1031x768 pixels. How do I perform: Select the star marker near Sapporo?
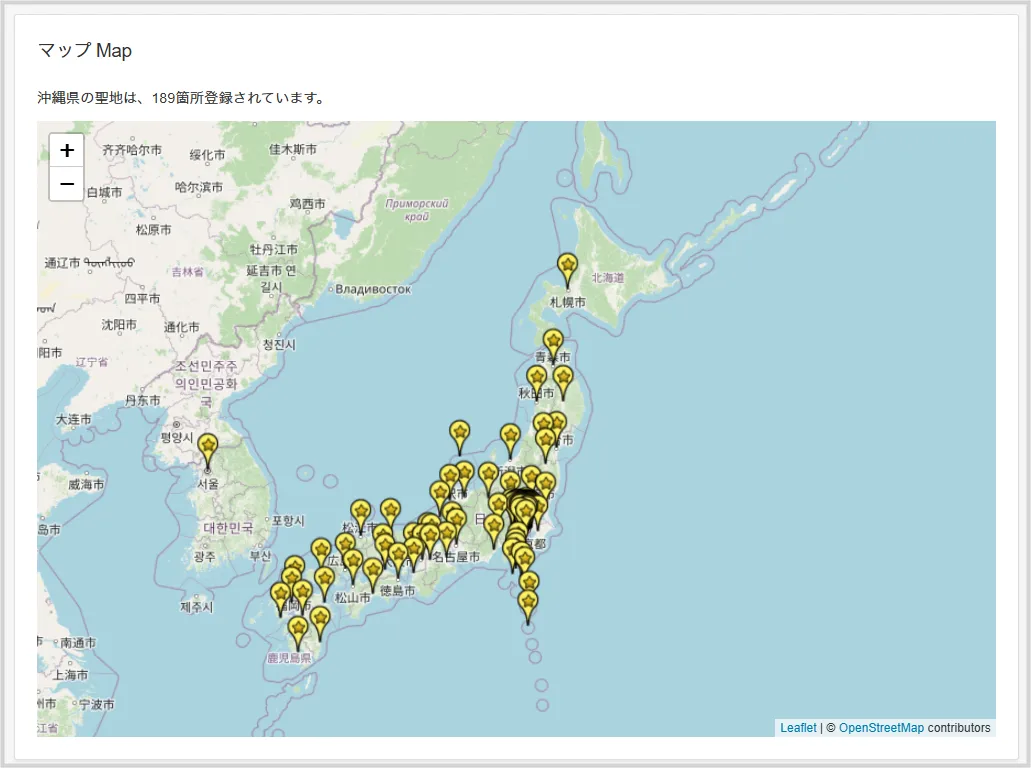pyautogui.click(x=567, y=267)
